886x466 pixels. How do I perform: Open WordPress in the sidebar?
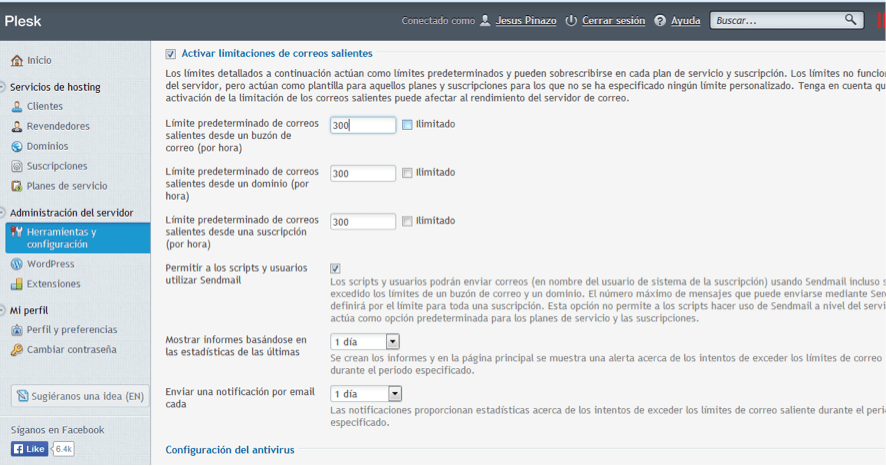(x=50, y=264)
